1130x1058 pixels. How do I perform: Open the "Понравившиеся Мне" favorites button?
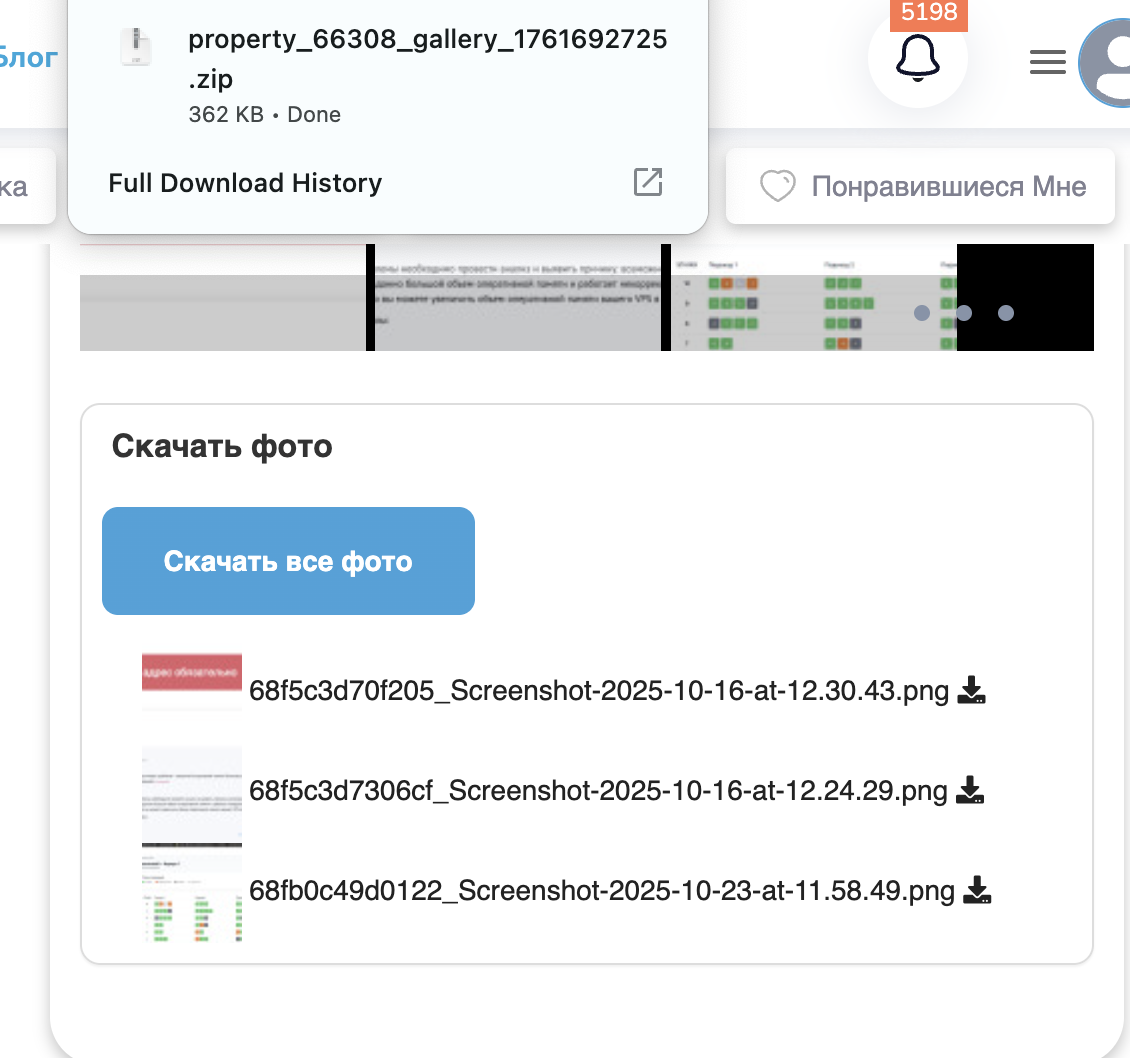tap(920, 187)
